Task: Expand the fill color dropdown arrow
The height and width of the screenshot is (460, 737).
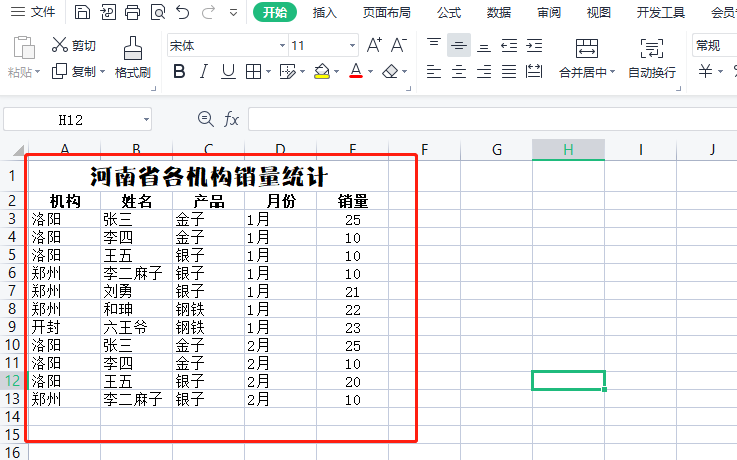Action: pyautogui.click(x=337, y=72)
